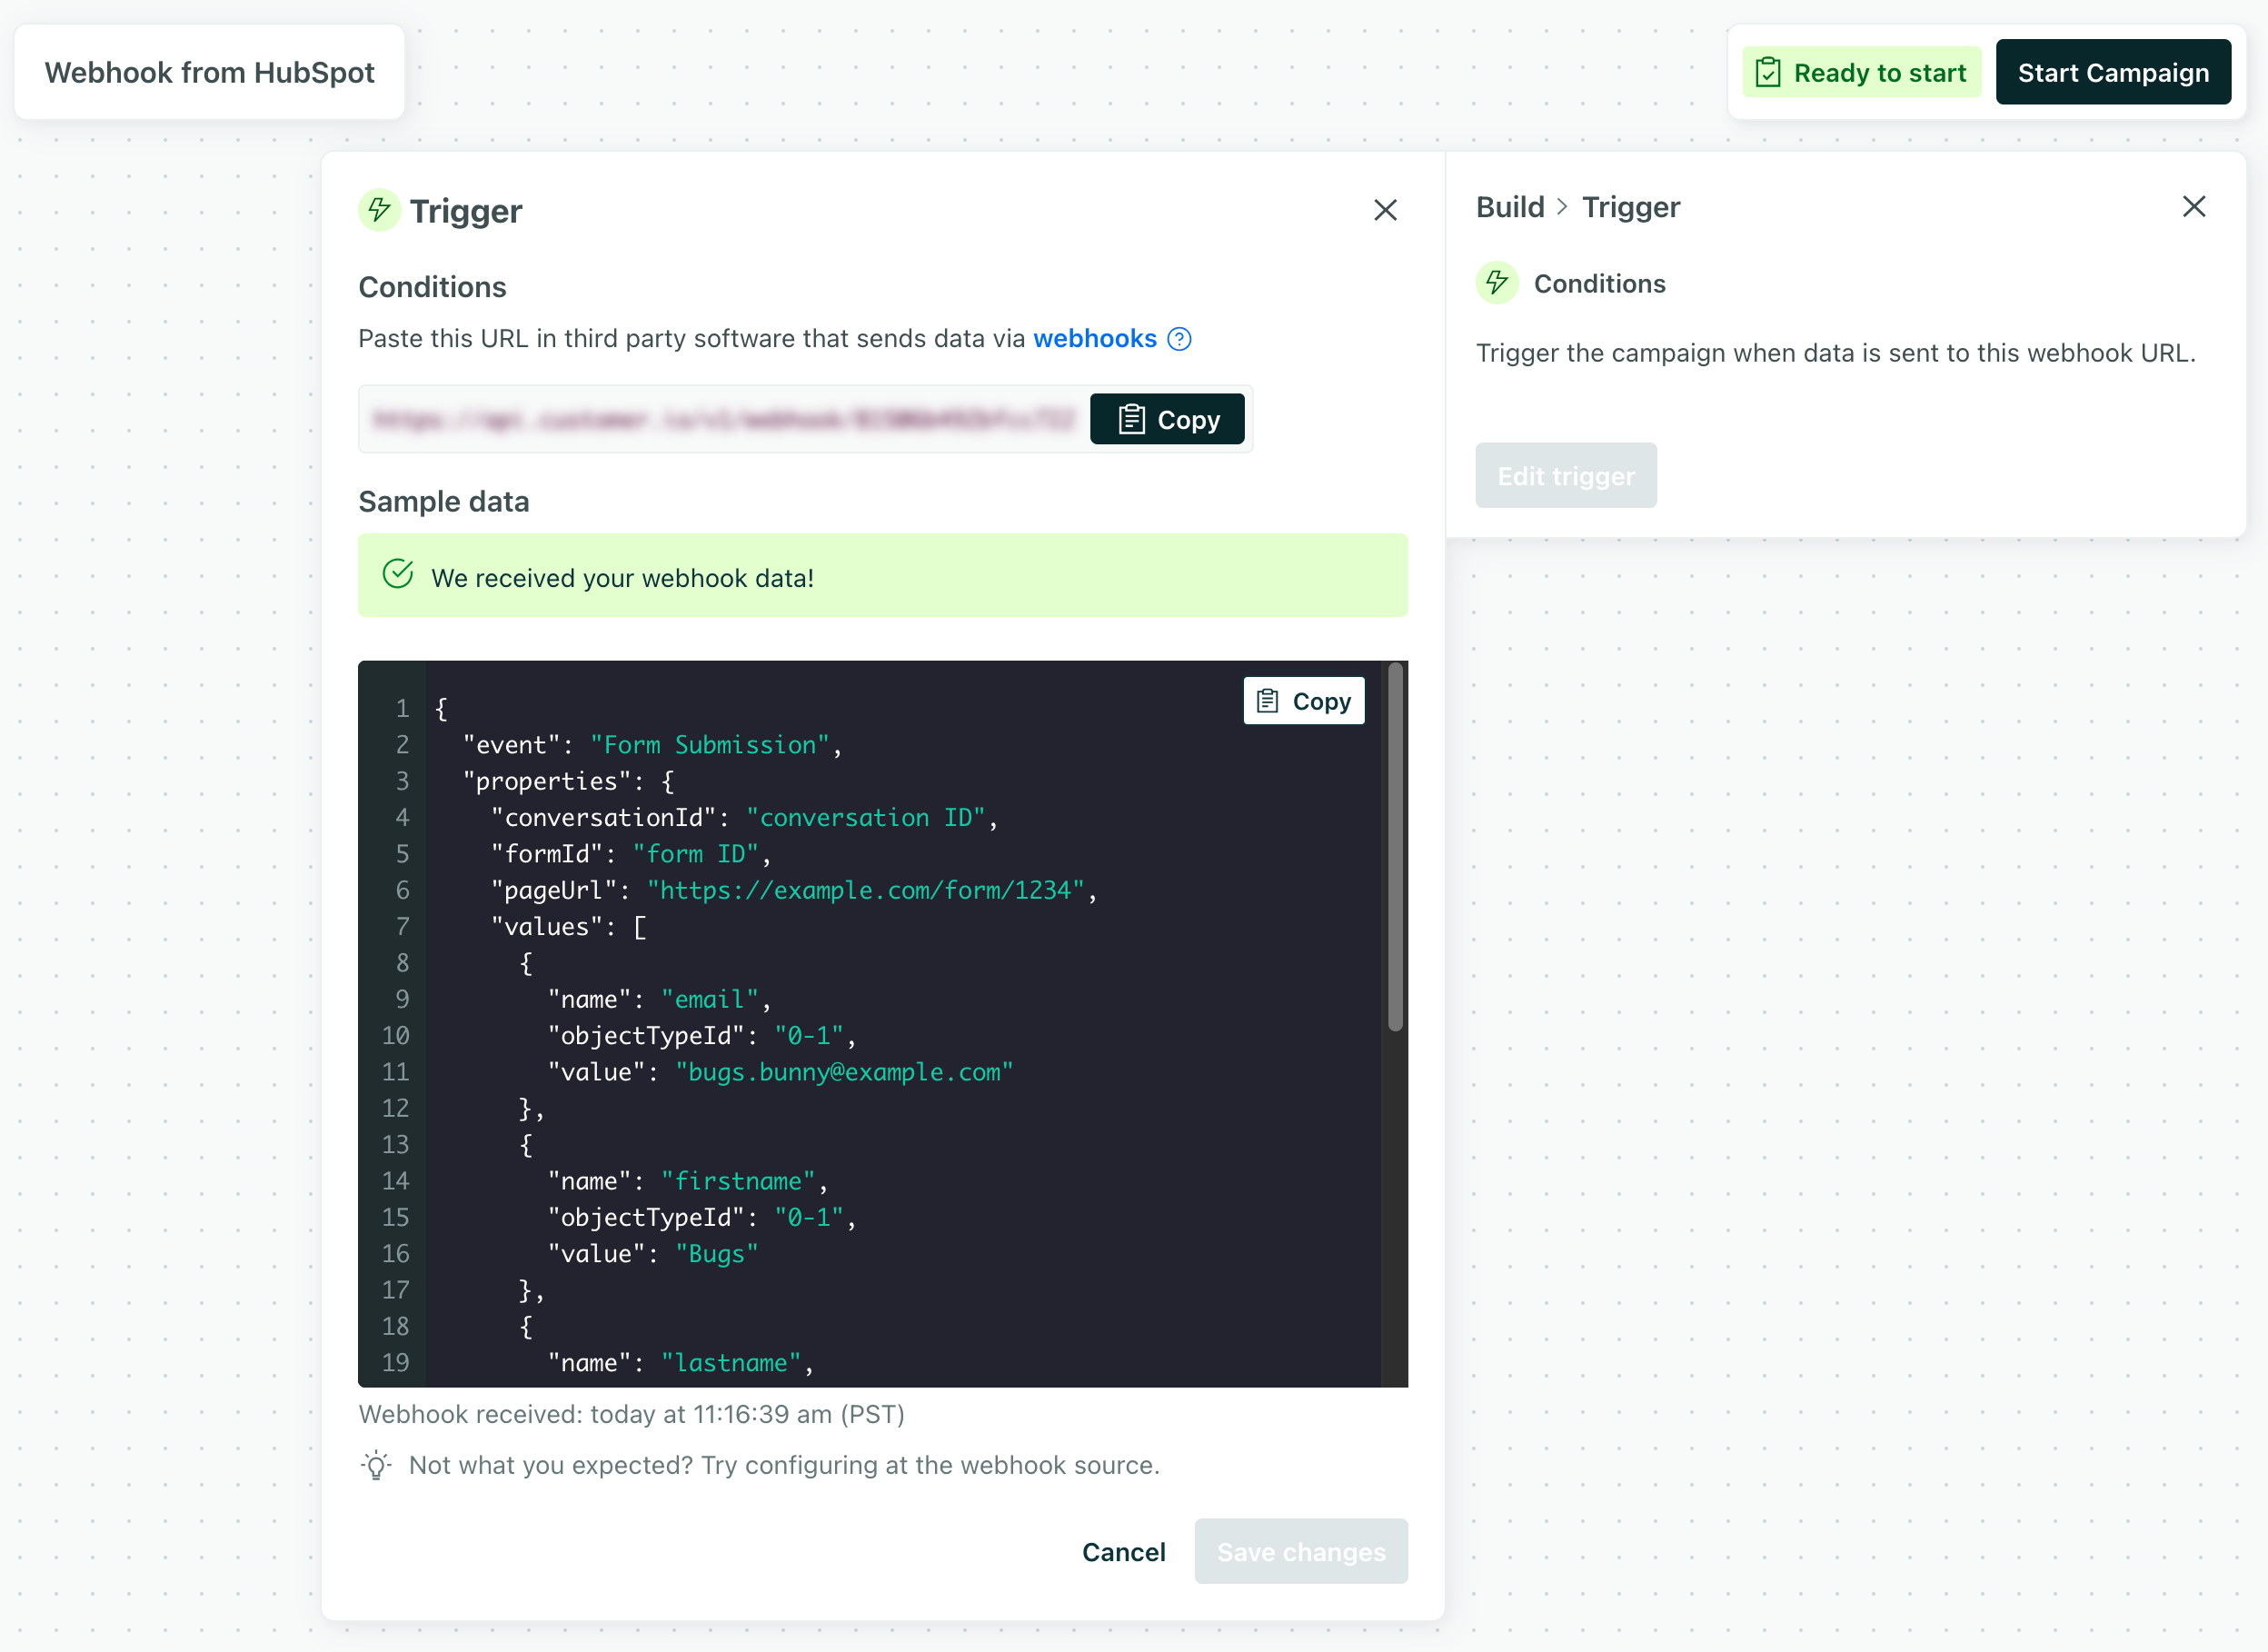Click the blurred webhook URL field
Viewport: 2268px width, 1652px height.
pos(720,419)
